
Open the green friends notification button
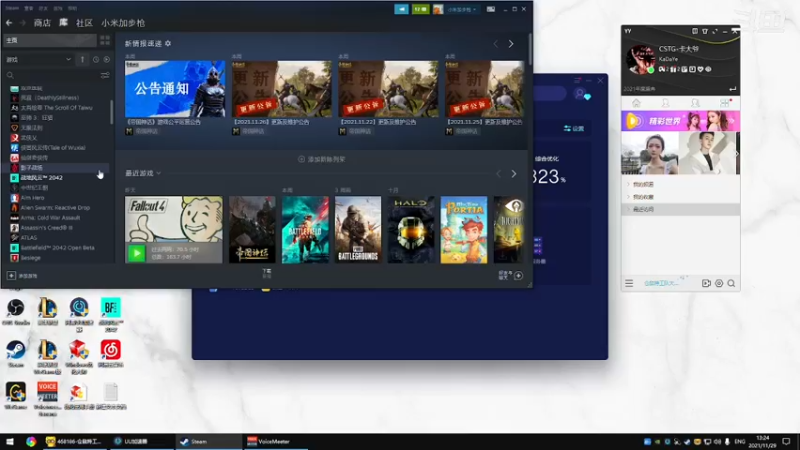[x=421, y=9]
